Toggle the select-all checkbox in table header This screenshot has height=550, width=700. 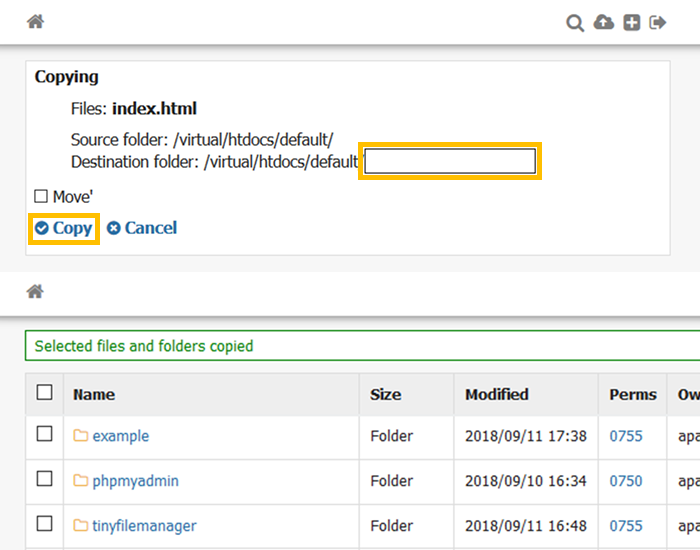pos(44,393)
